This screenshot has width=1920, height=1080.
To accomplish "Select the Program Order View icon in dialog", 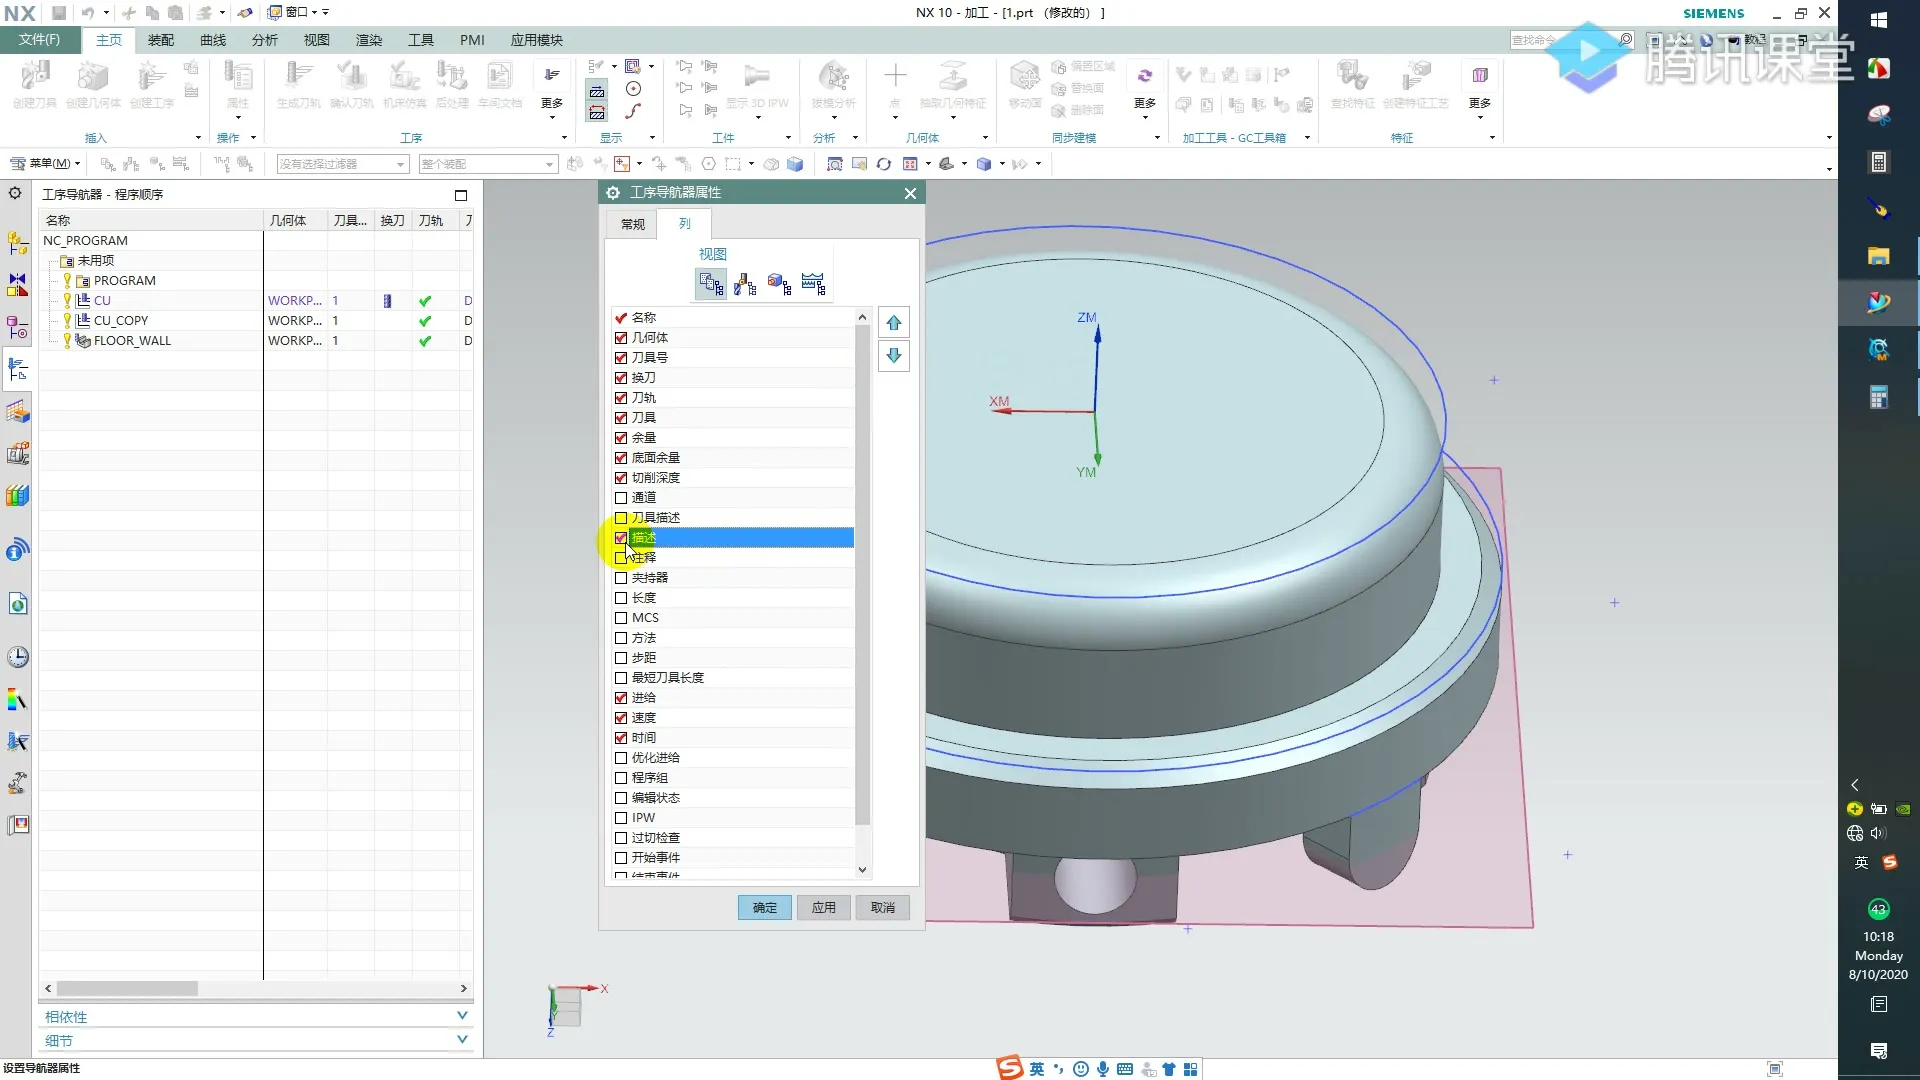I will (711, 284).
